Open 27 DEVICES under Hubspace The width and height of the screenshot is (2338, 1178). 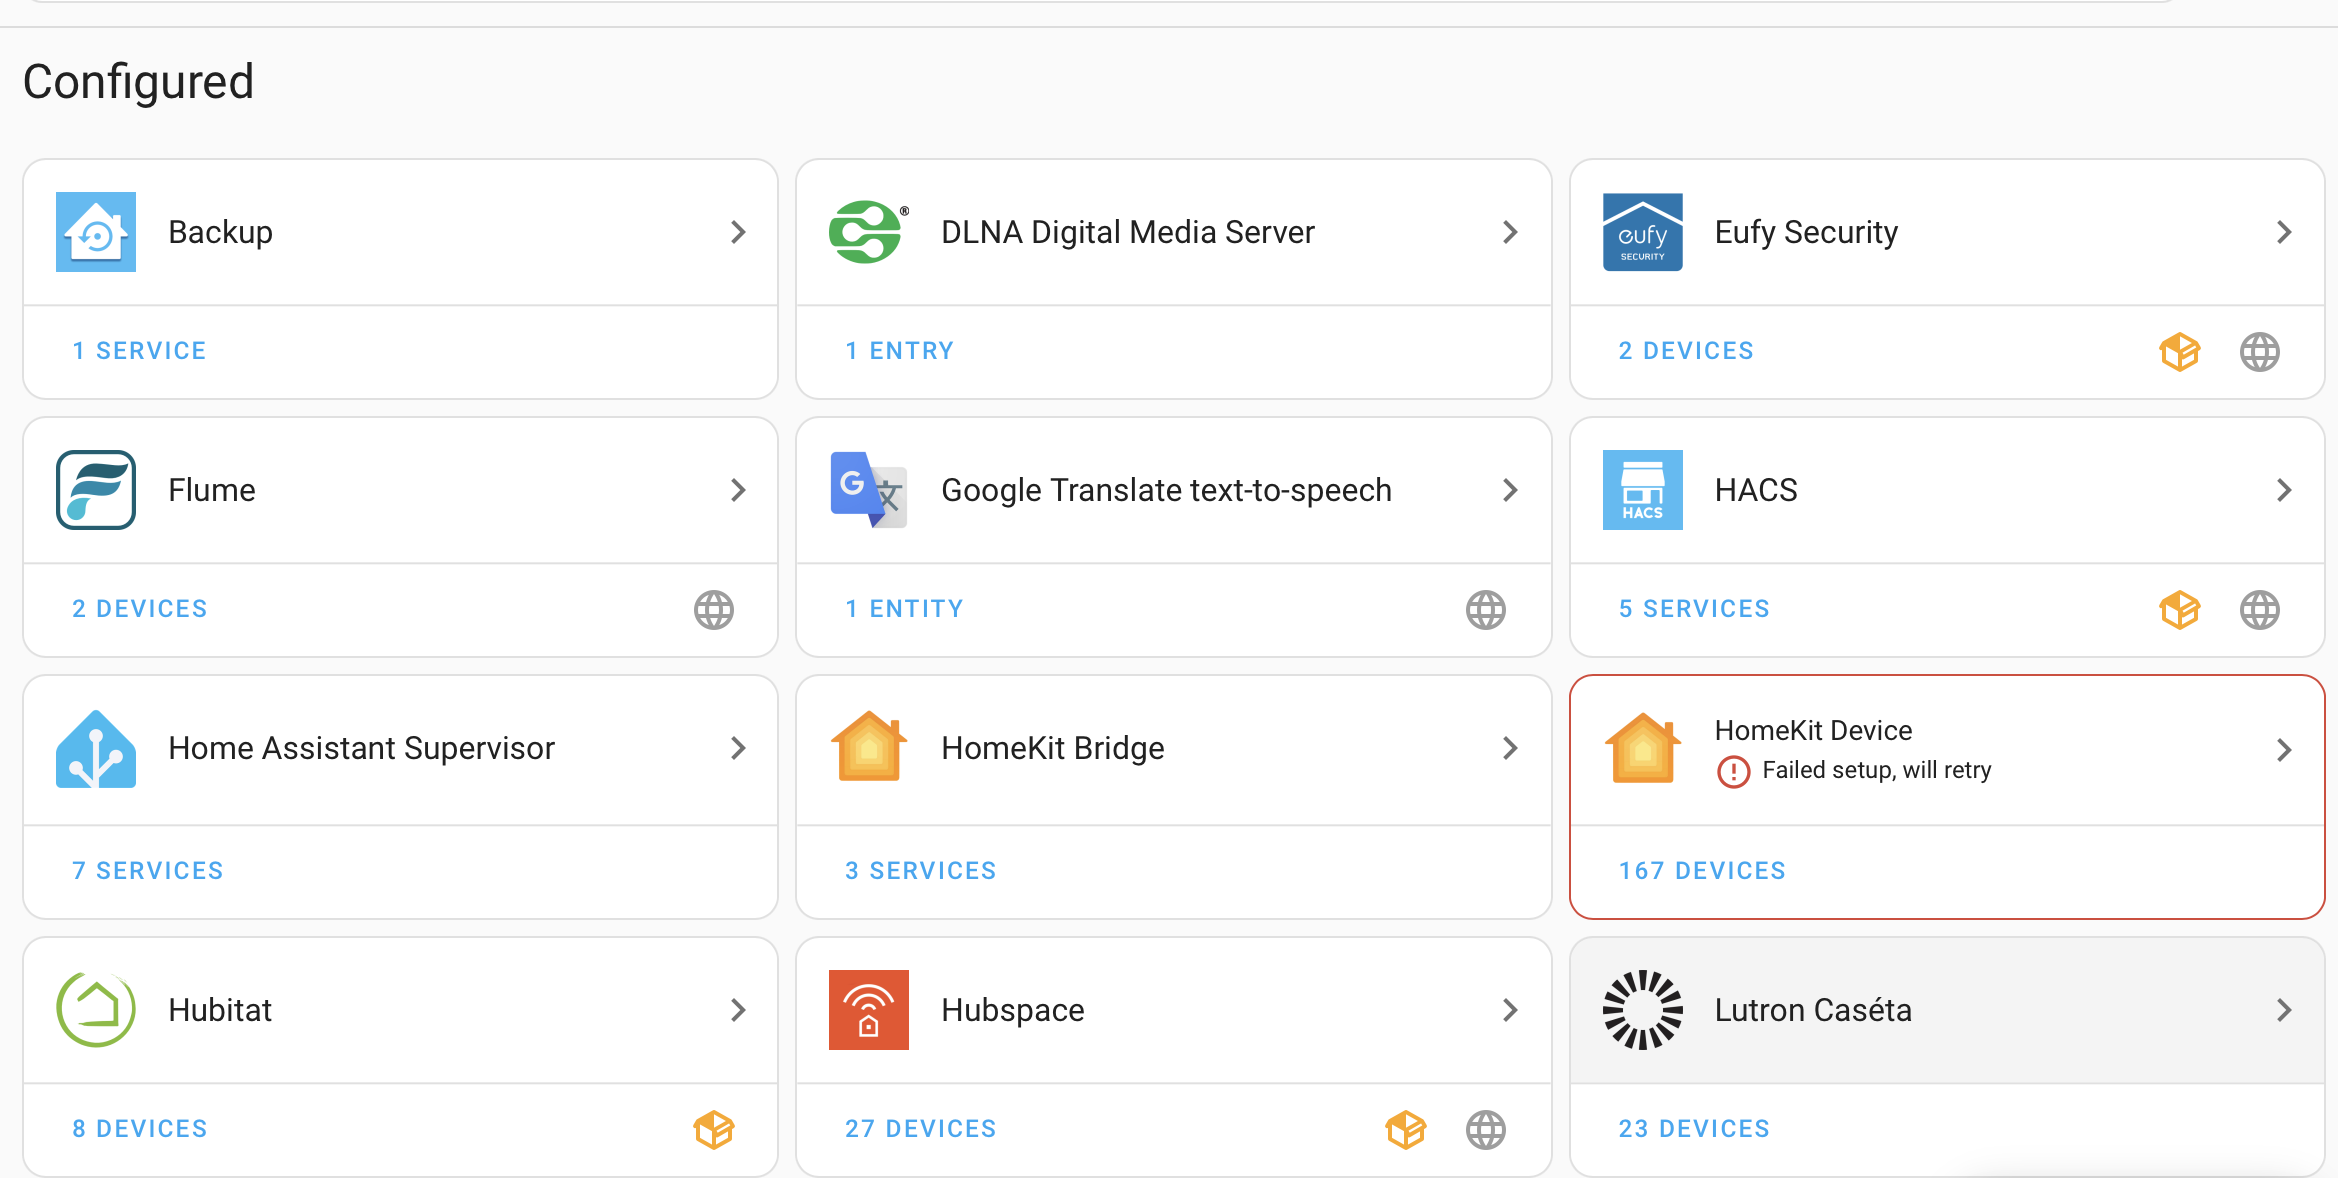[920, 1129]
